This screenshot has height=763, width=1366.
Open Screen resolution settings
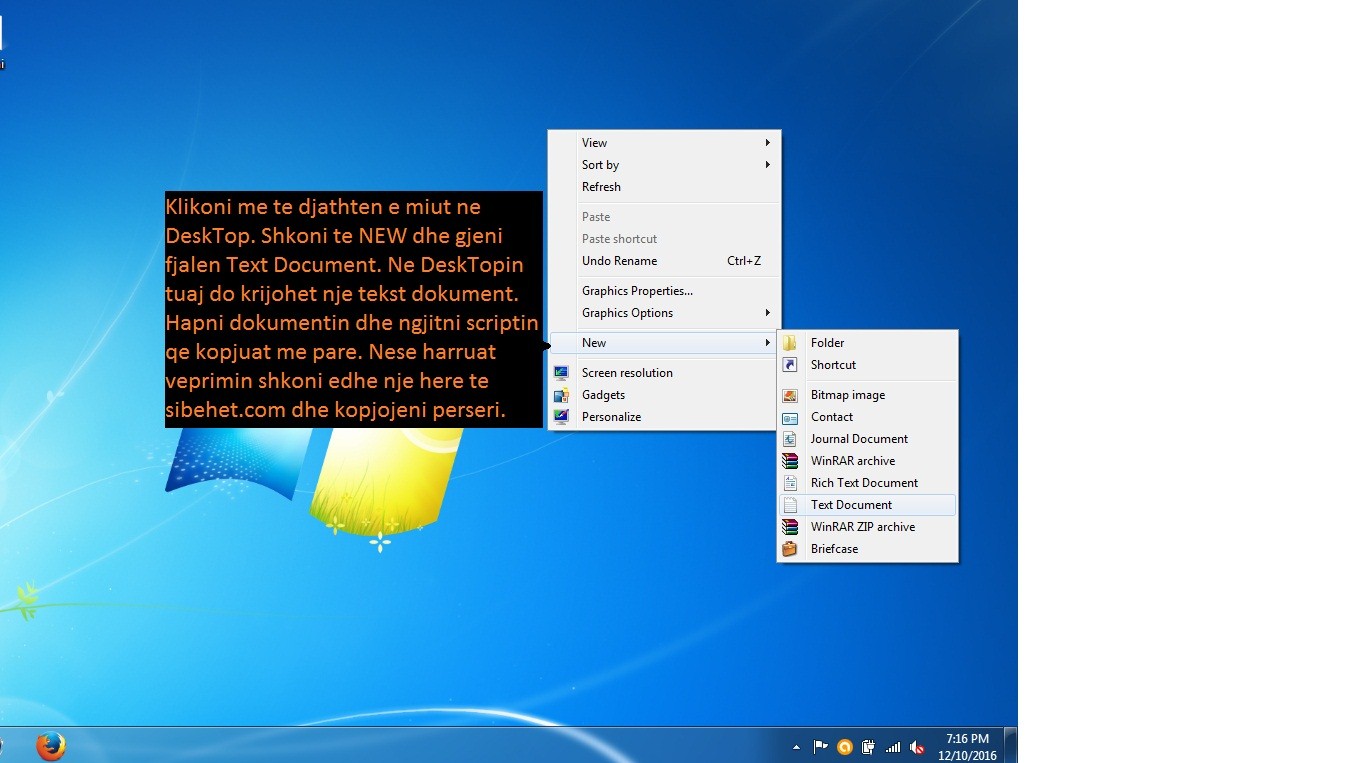pos(664,373)
